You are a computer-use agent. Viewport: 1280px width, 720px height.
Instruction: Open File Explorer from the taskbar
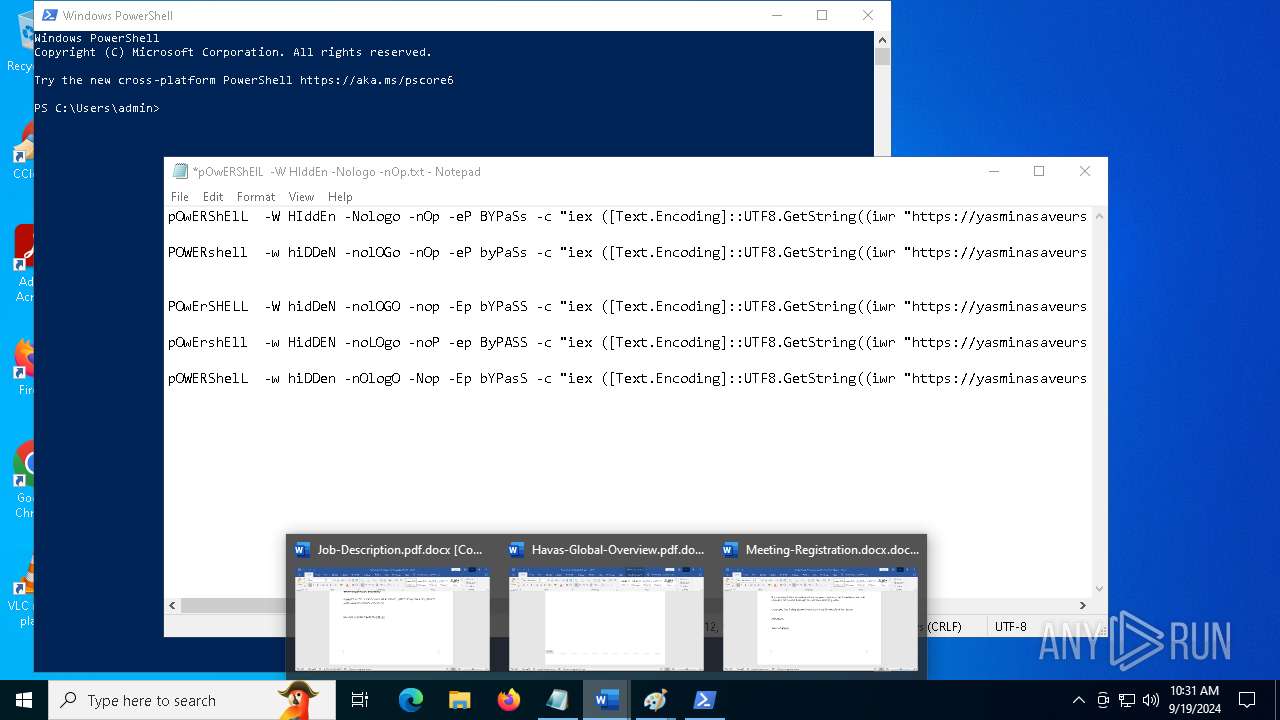pos(460,700)
